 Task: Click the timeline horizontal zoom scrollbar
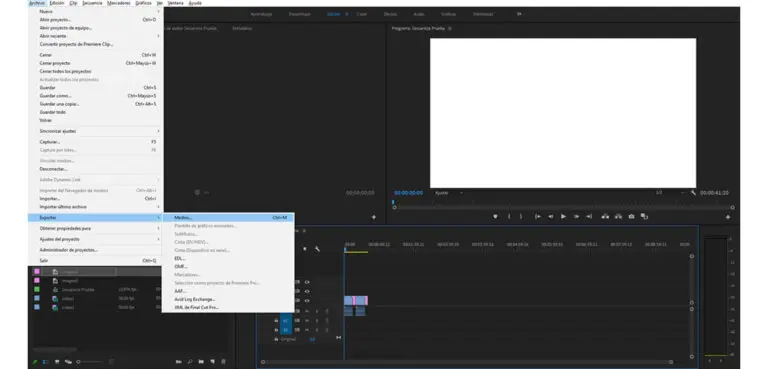click(467, 362)
